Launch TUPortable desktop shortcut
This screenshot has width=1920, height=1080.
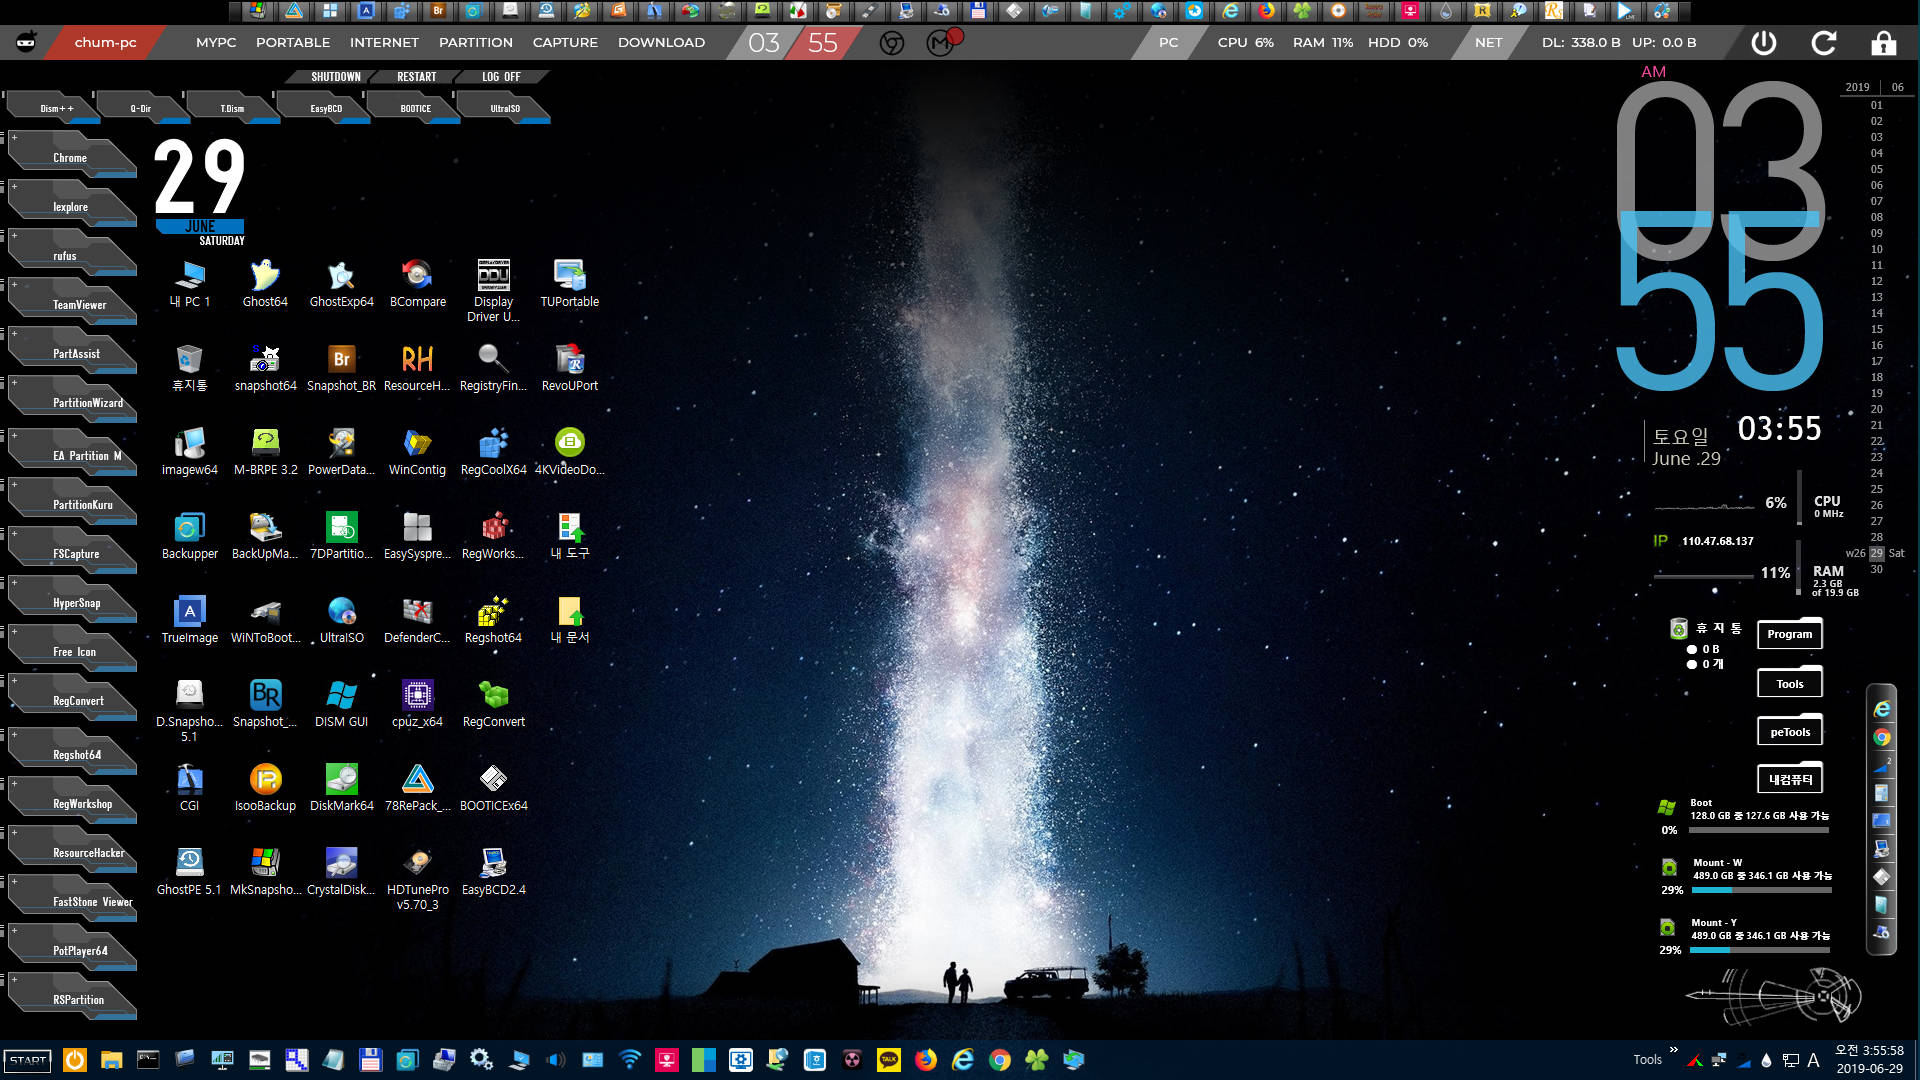click(x=569, y=284)
